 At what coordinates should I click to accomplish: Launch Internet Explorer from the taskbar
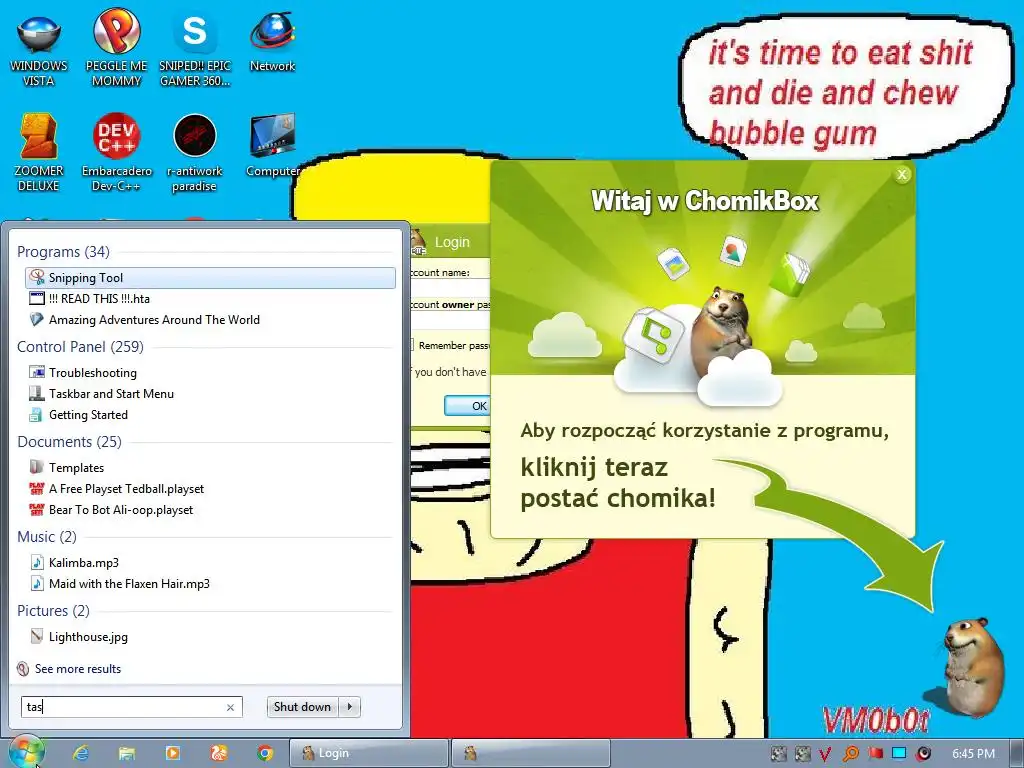pyautogui.click(x=81, y=753)
